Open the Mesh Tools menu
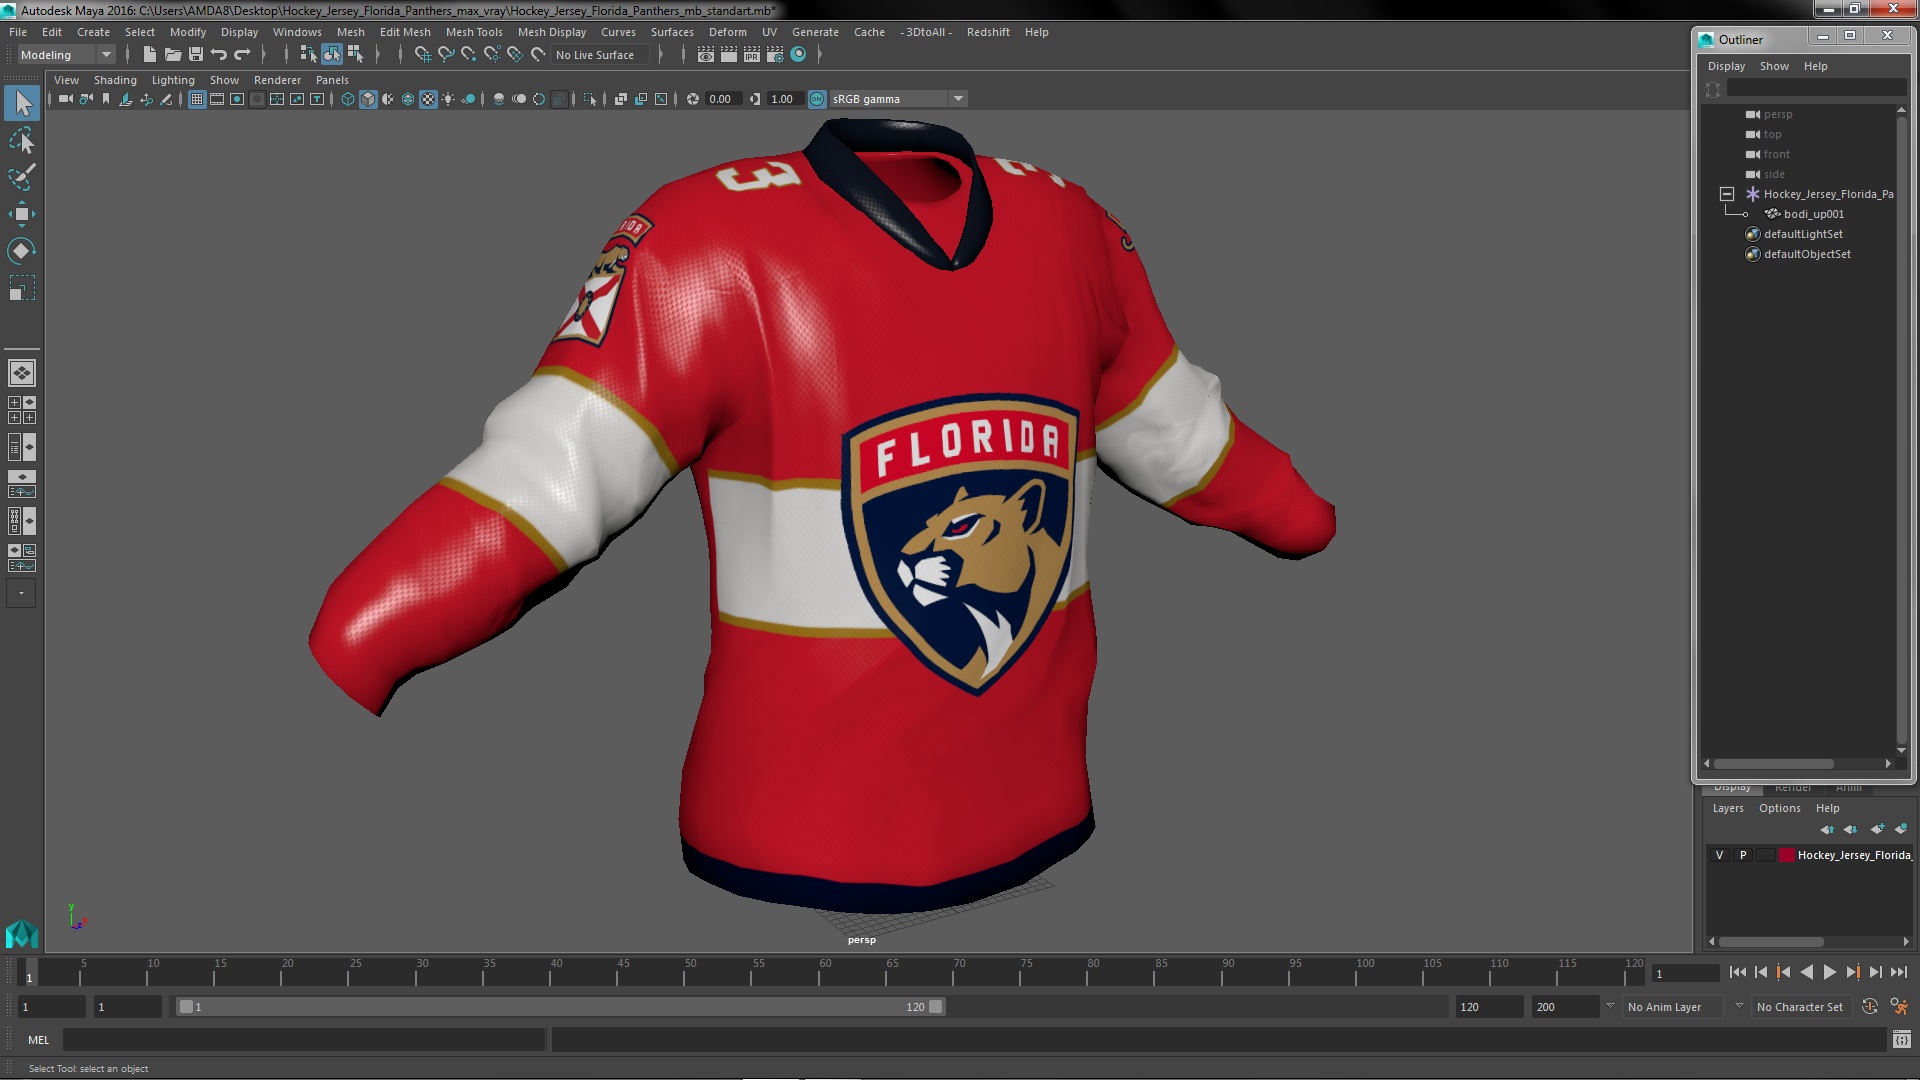The height and width of the screenshot is (1080, 1920). pyautogui.click(x=474, y=32)
